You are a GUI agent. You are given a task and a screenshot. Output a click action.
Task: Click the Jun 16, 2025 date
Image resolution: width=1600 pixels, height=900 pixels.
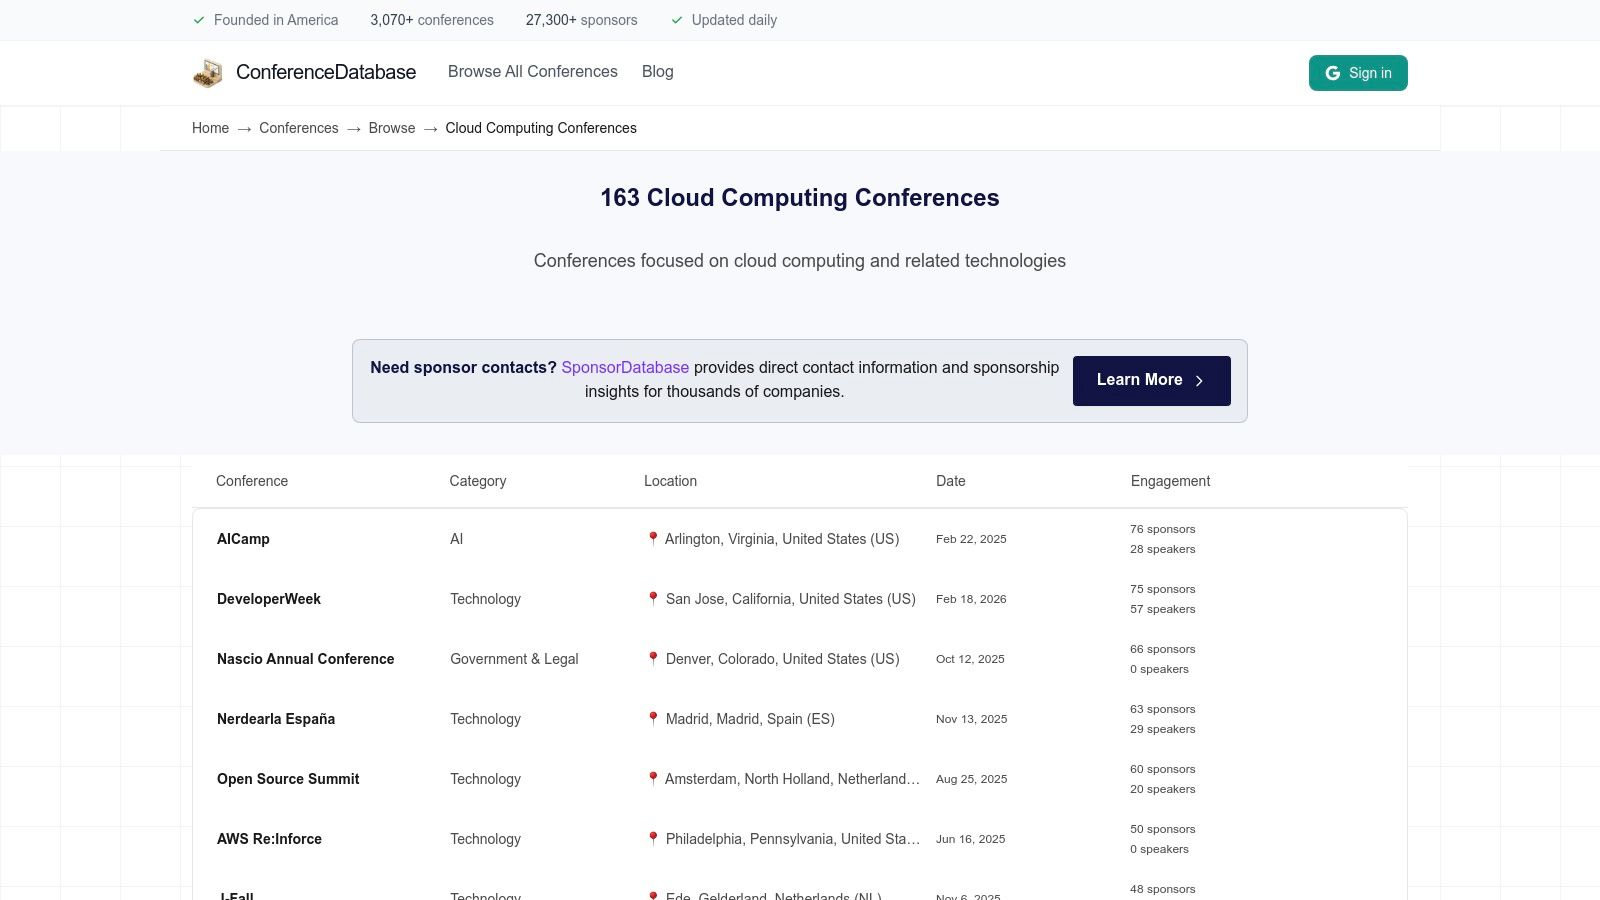coord(971,839)
